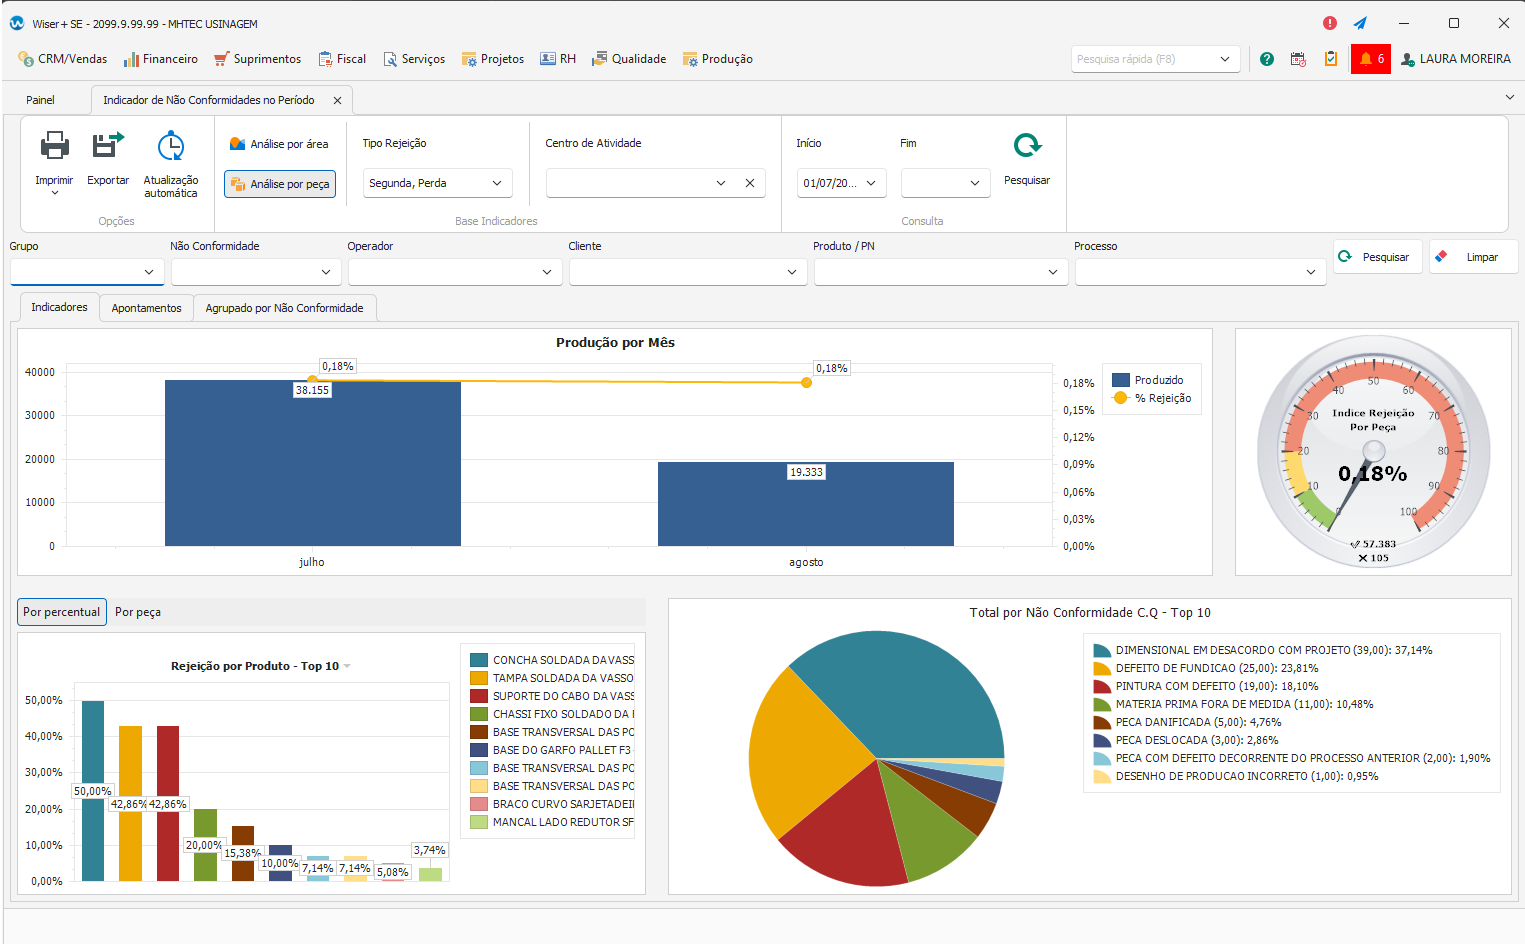
Task: Click the green Pesquisar refresh icon
Action: [1027, 146]
